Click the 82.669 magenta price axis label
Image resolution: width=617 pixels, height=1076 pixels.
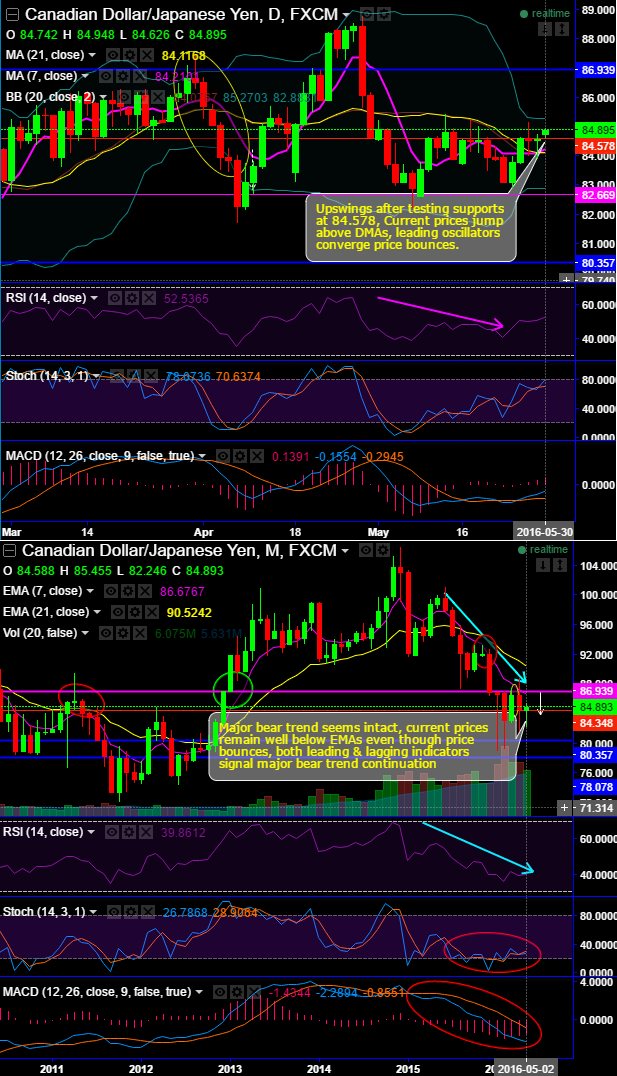pyautogui.click(x=596, y=196)
